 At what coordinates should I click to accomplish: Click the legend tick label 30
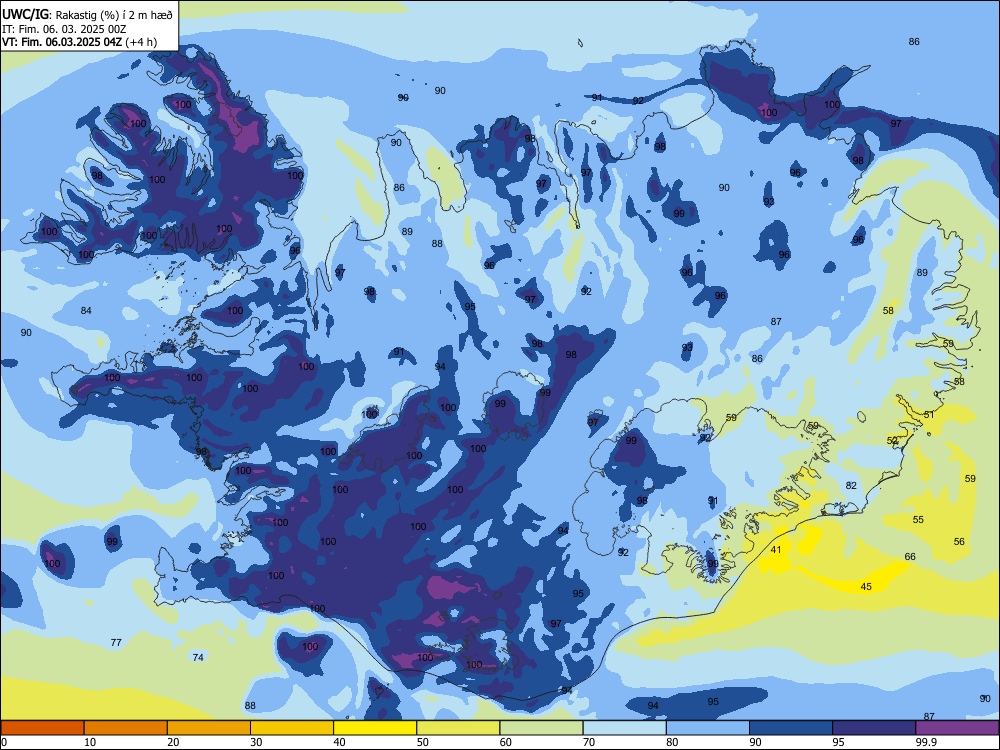(x=256, y=742)
